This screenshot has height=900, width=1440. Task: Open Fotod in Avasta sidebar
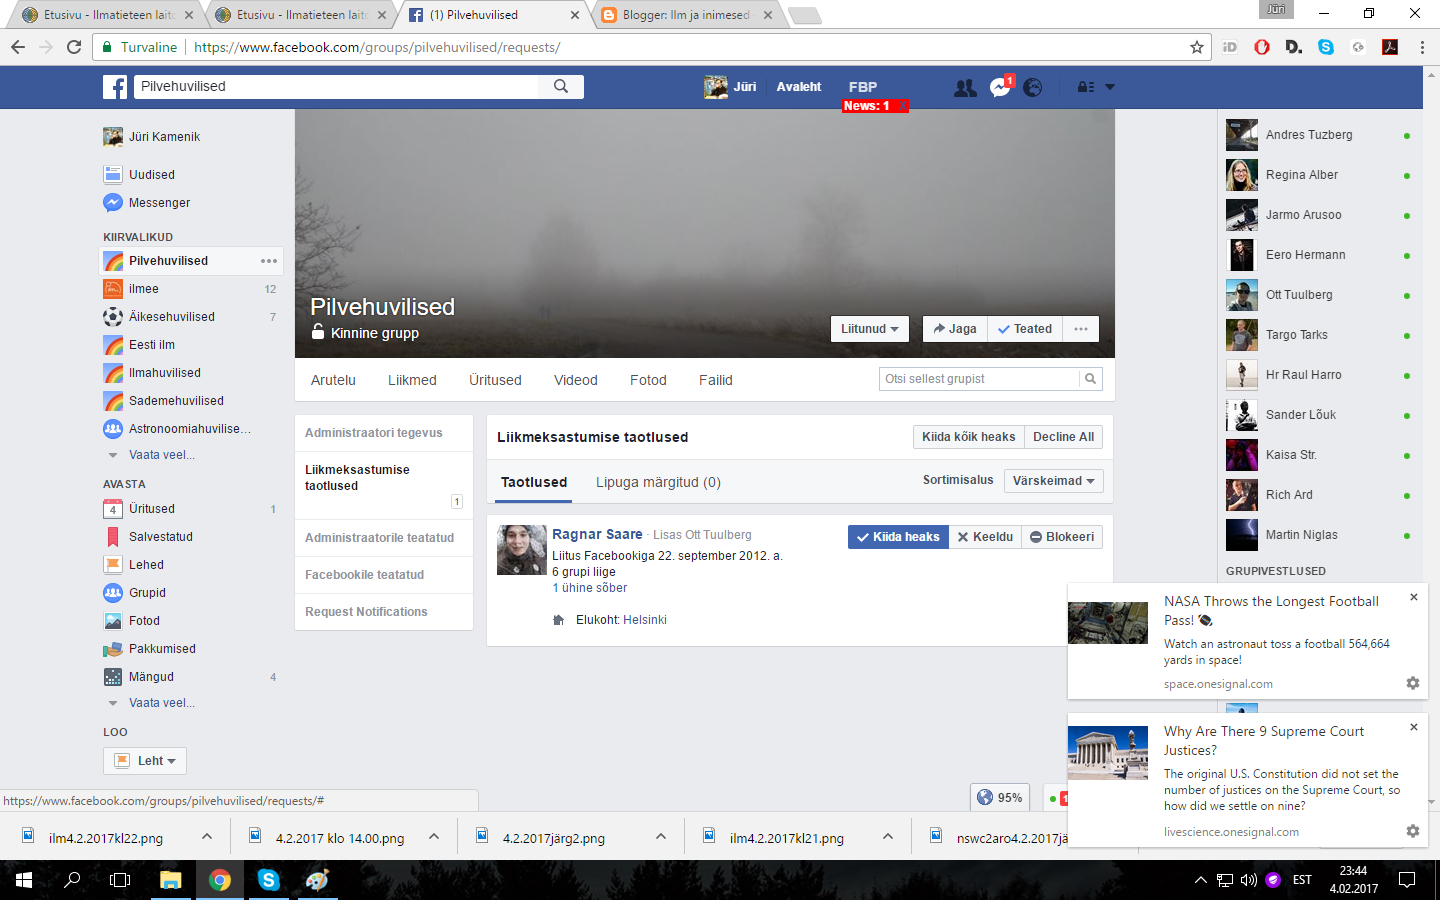coord(144,621)
